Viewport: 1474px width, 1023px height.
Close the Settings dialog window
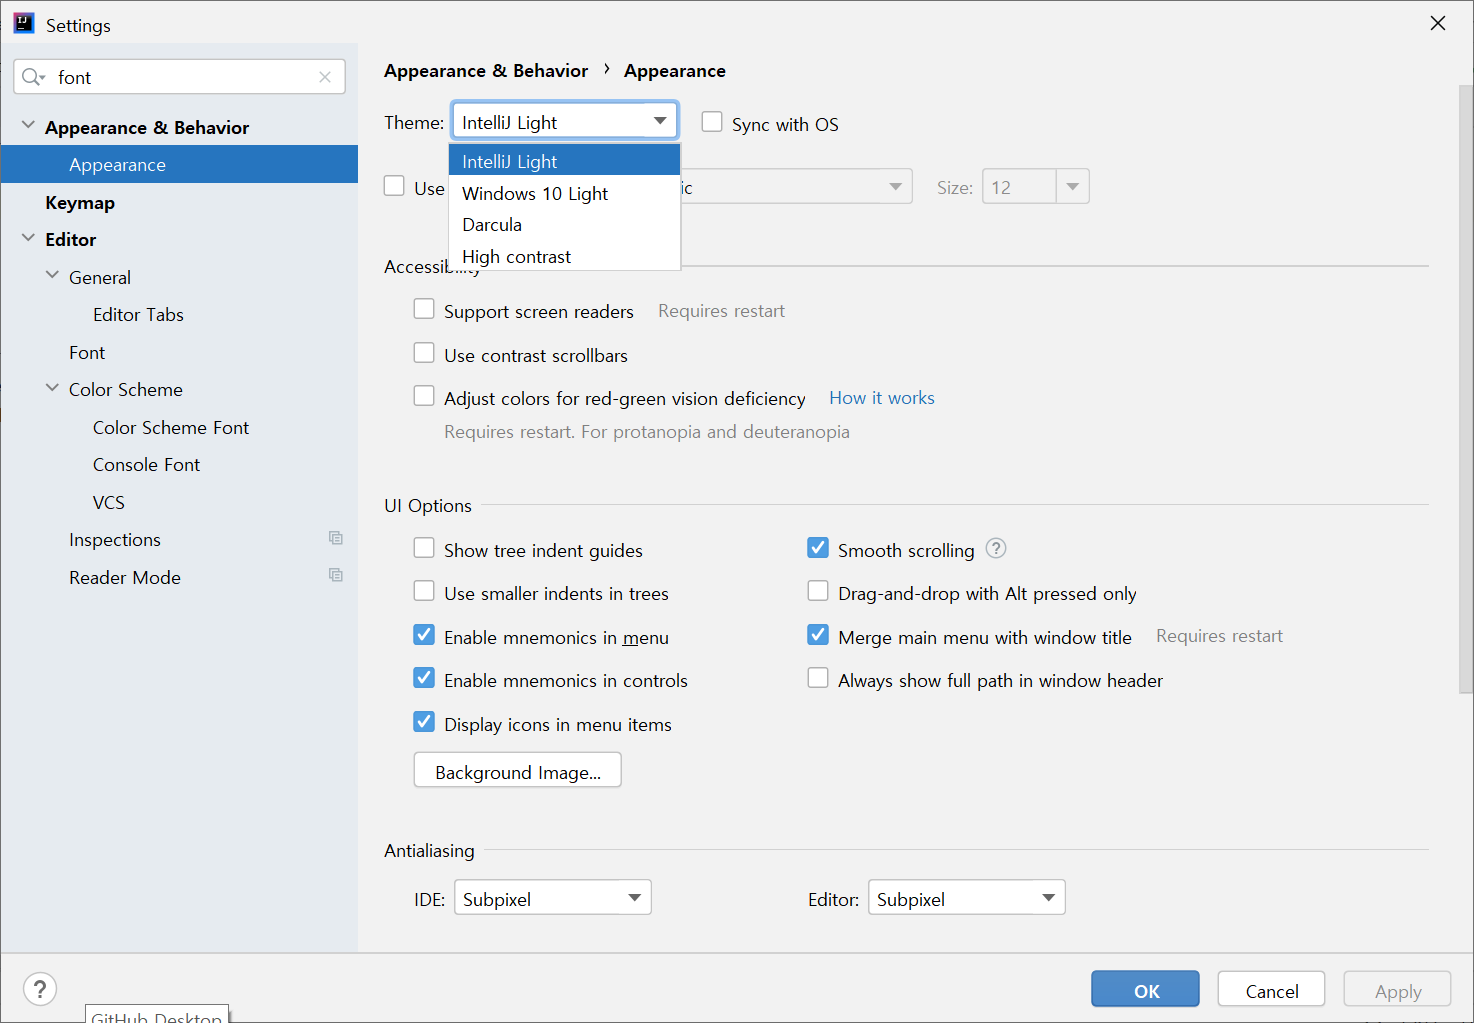(x=1438, y=23)
